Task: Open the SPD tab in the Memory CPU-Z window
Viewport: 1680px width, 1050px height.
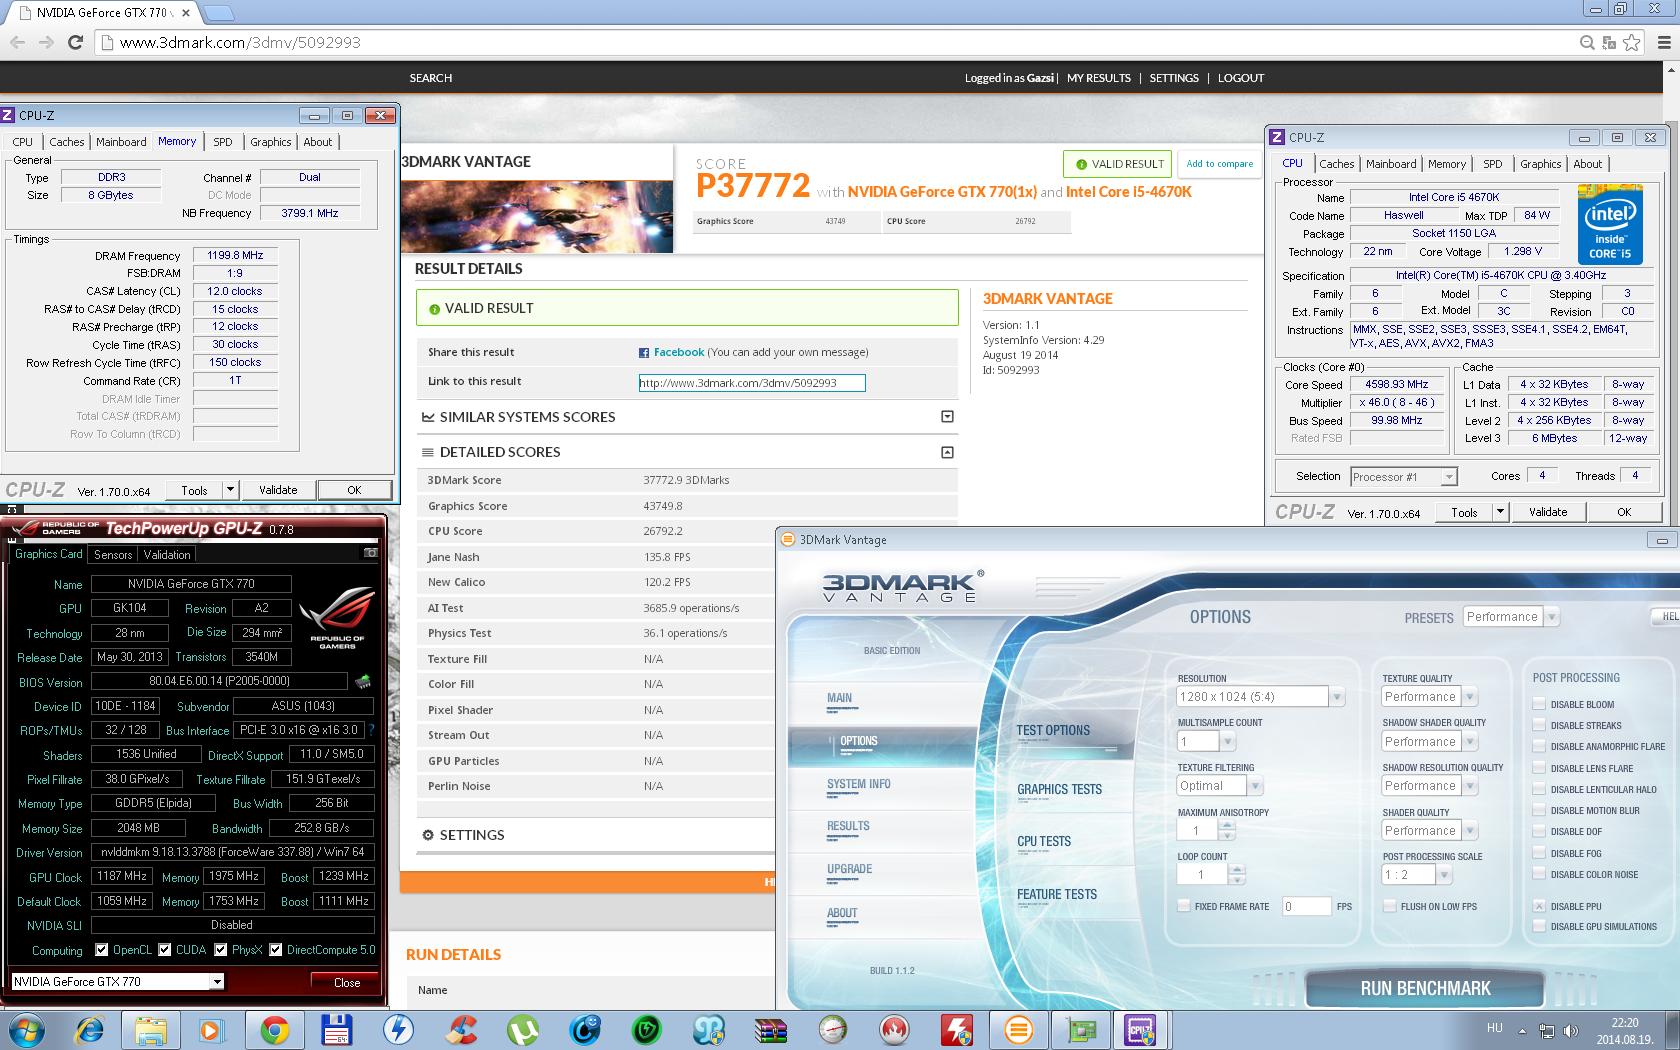Action: point(223,142)
